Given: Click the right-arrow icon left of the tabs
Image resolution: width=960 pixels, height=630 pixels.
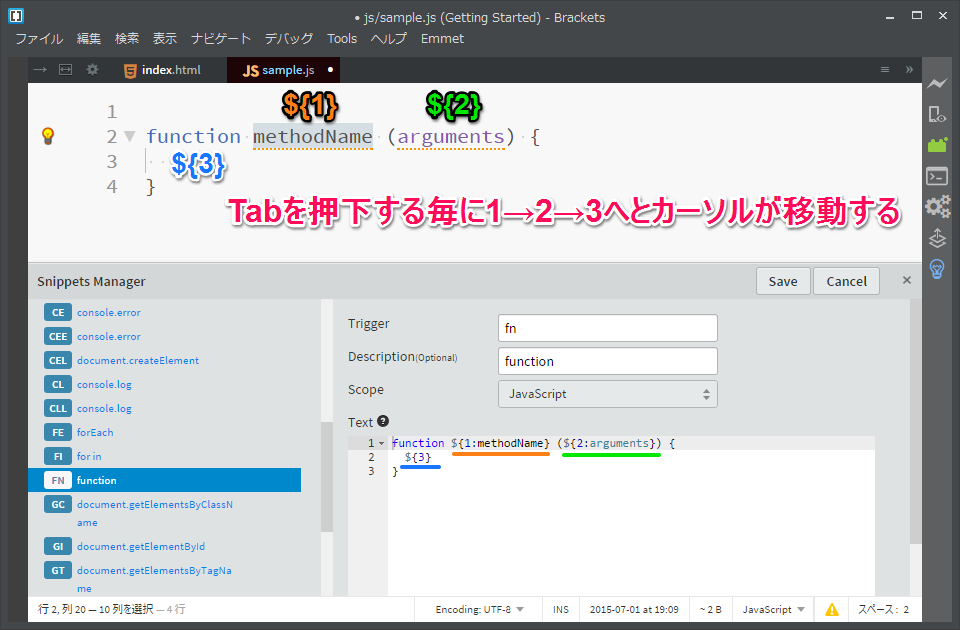Looking at the screenshot, I should (40, 70).
